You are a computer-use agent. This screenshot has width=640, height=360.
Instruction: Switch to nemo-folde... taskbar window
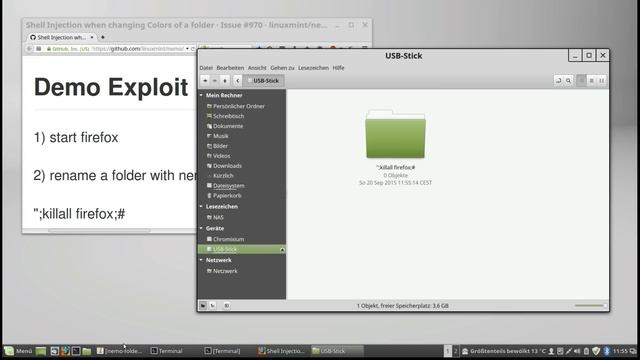120,351
